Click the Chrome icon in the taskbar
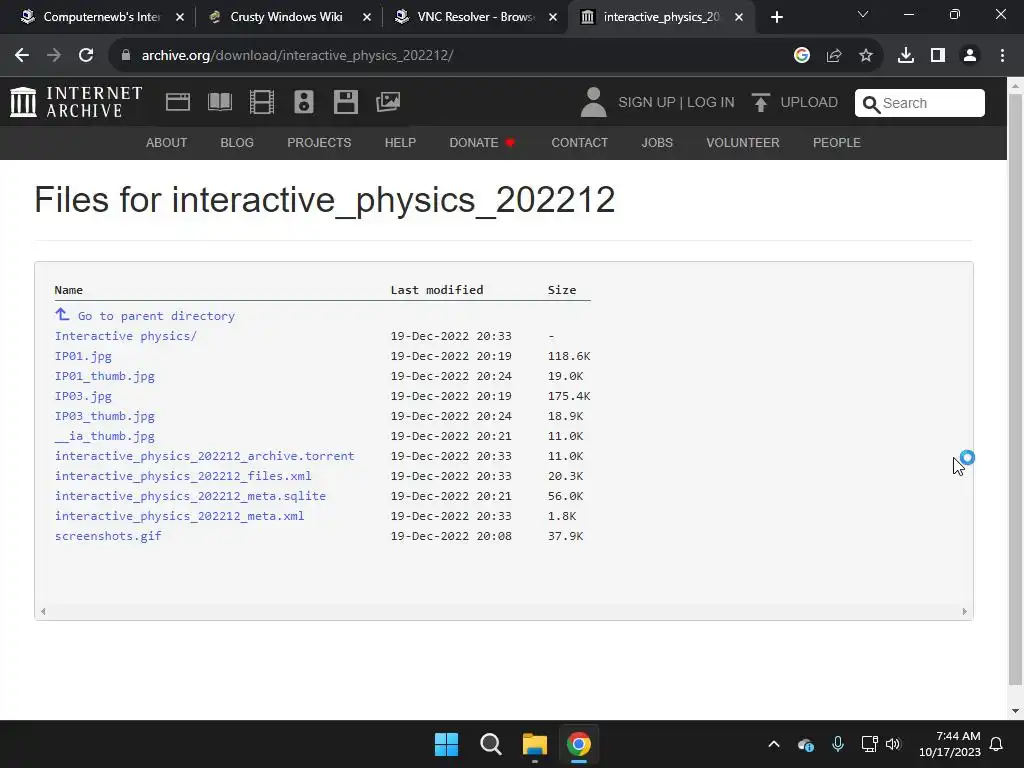Image resolution: width=1024 pixels, height=768 pixels. coord(578,744)
